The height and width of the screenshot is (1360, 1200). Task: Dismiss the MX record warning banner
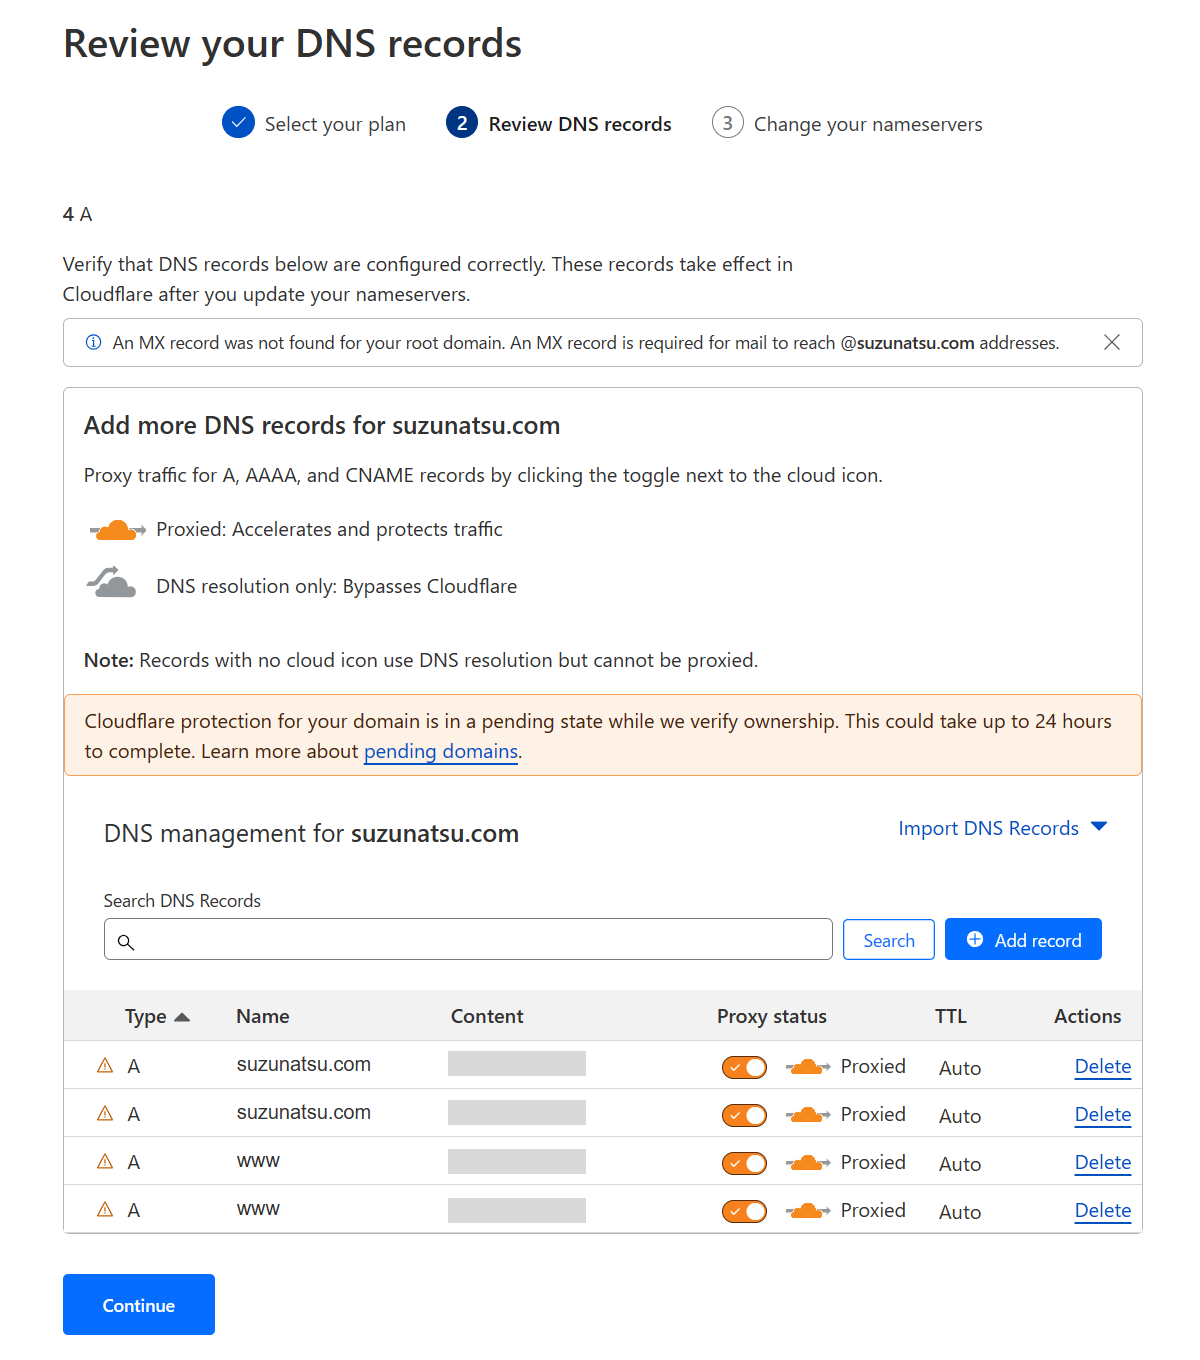(x=1111, y=342)
